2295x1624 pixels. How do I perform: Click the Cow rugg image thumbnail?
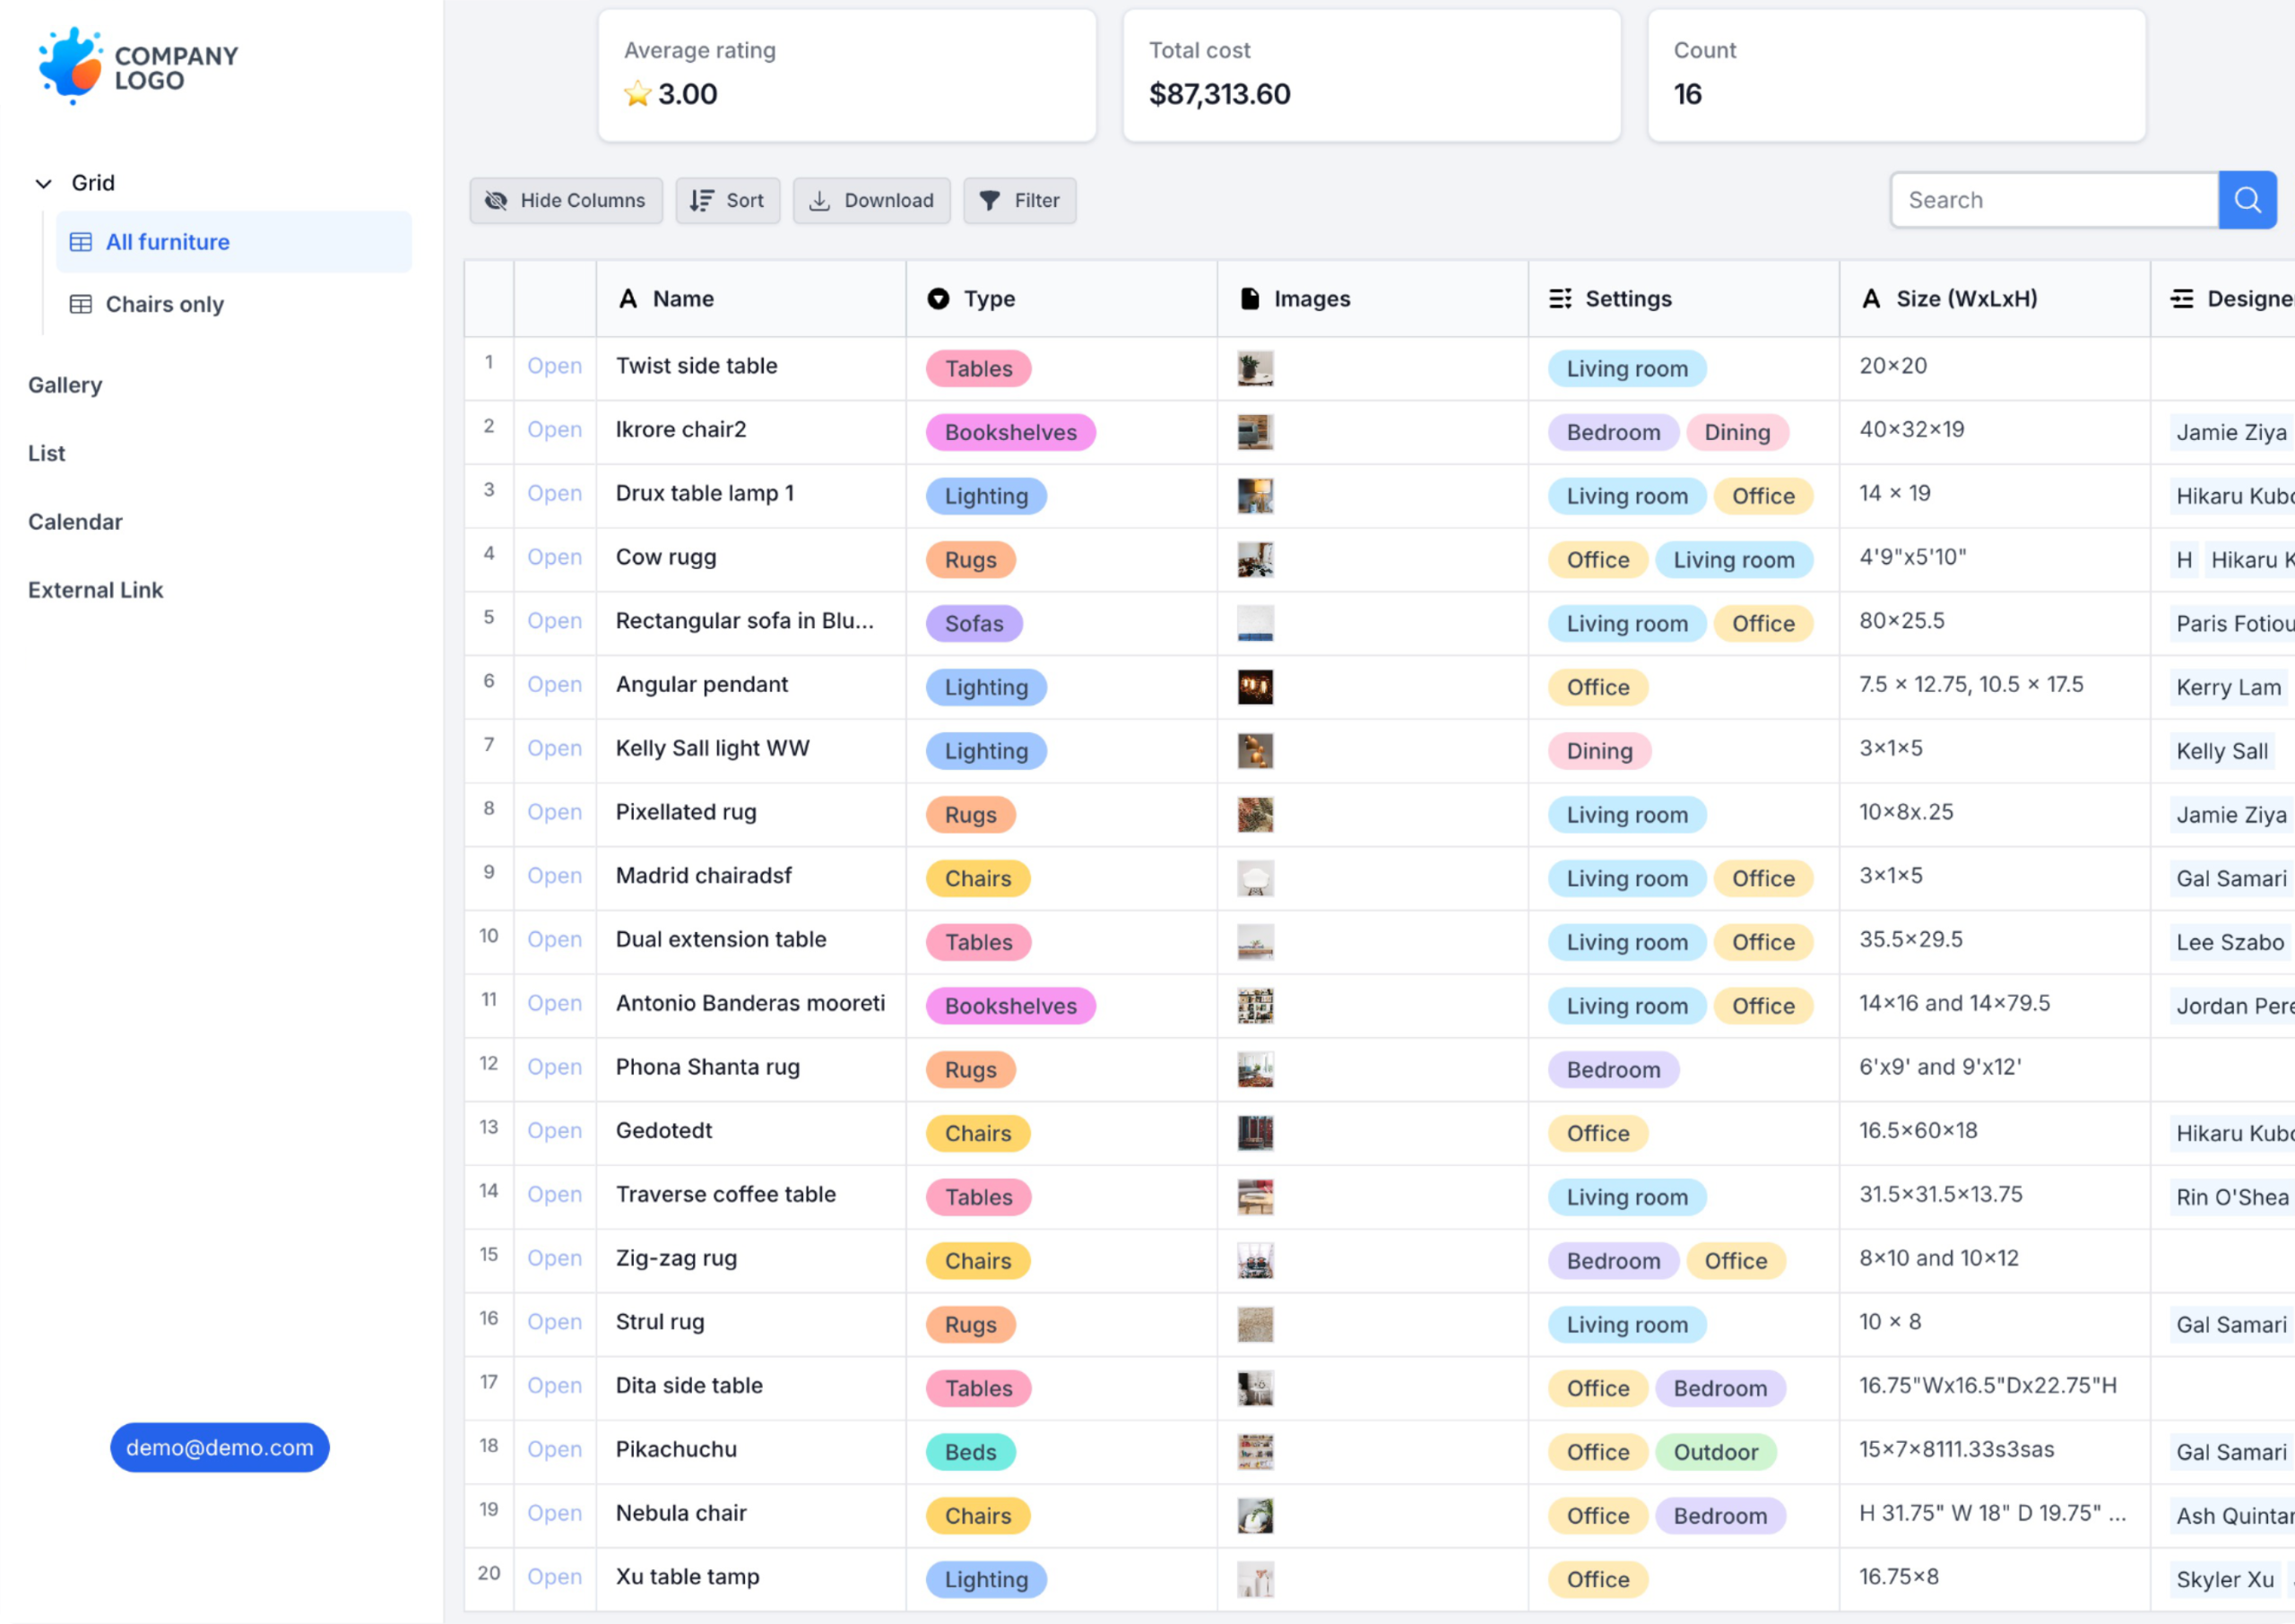click(1254, 560)
